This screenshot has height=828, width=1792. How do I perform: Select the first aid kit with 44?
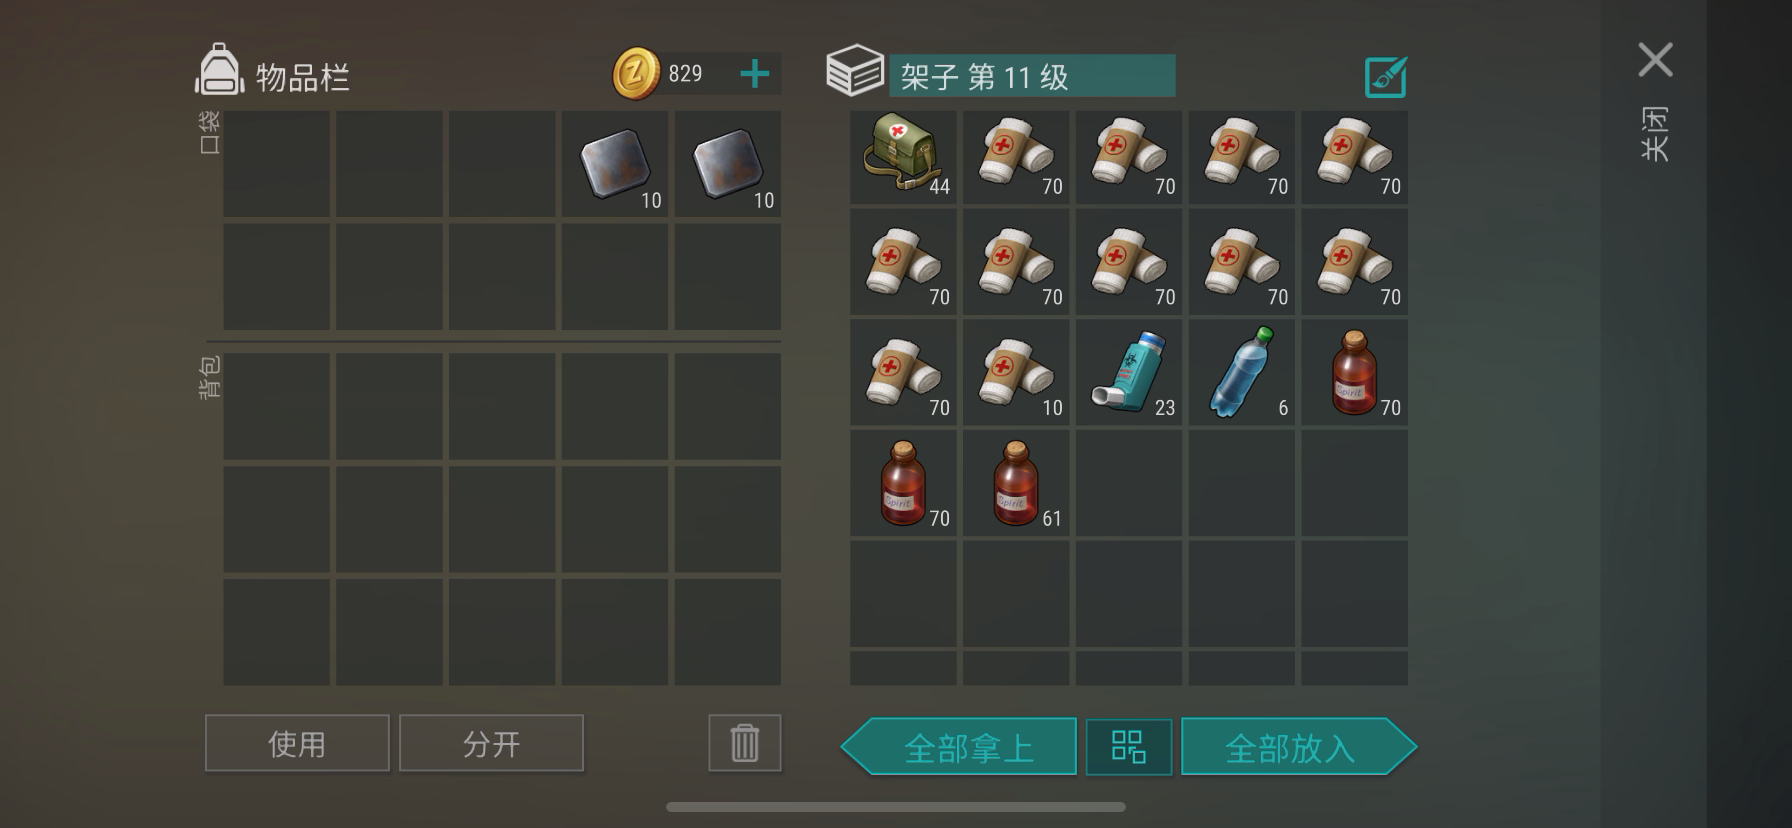click(903, 157)
